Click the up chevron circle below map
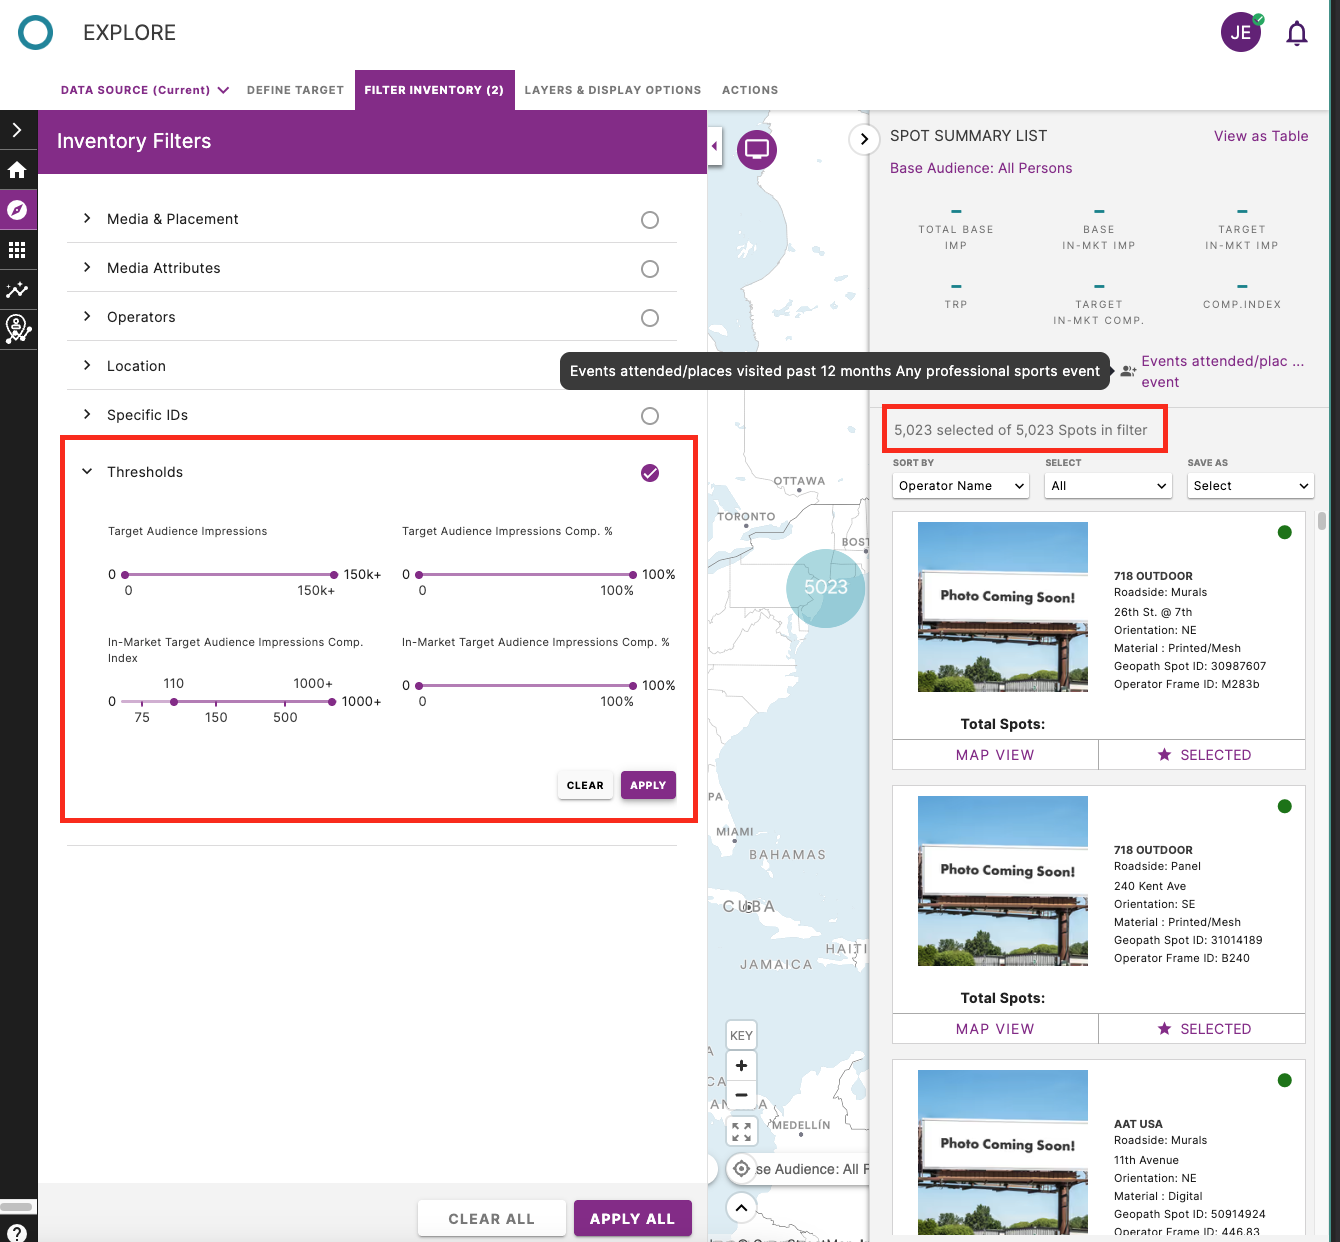This screenshot has height=1242, width=1340. [741, 1208]
